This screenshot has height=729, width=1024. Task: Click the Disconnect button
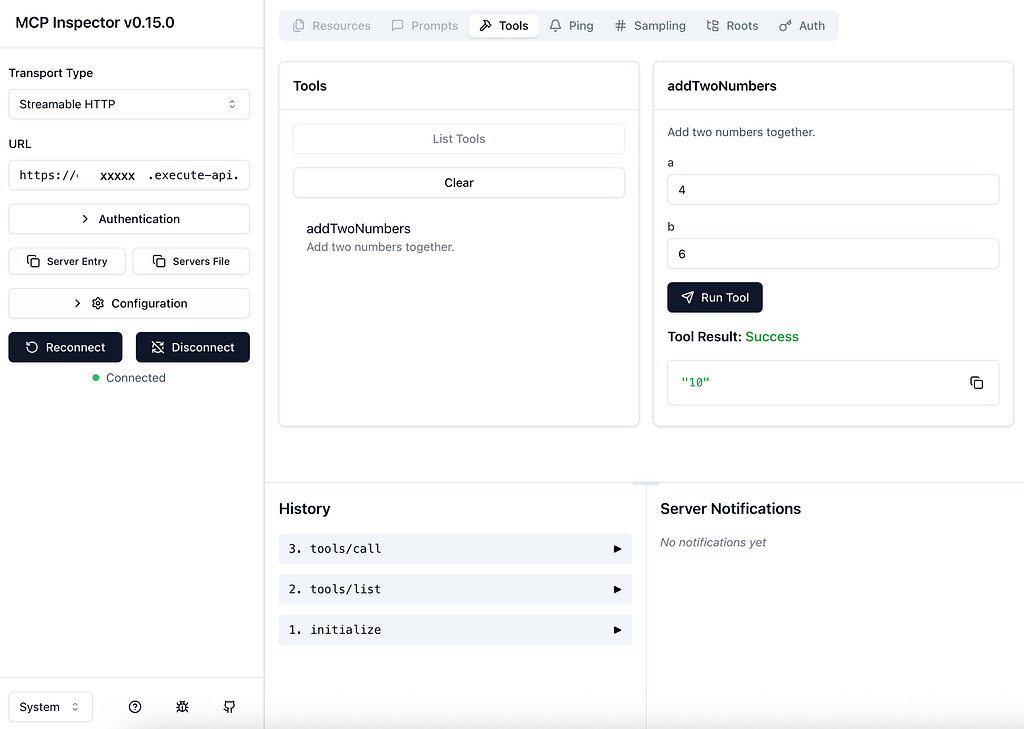(x=193, y=348)
